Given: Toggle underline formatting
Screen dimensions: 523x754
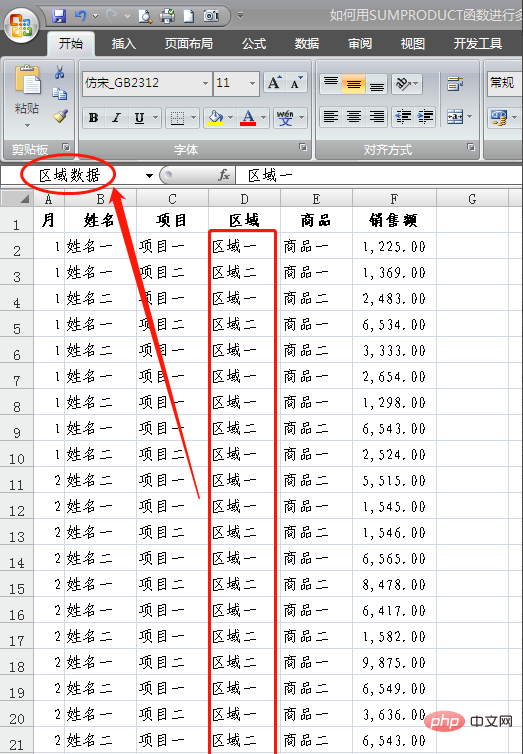Looking at the screenshot, I should point(139,117).
